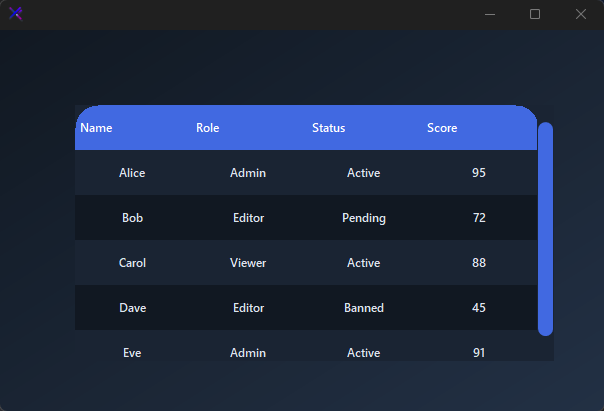This screenshot has width=604, height=411.
Task: Select the Dave name cell
Action: click(x=133, y=308)
